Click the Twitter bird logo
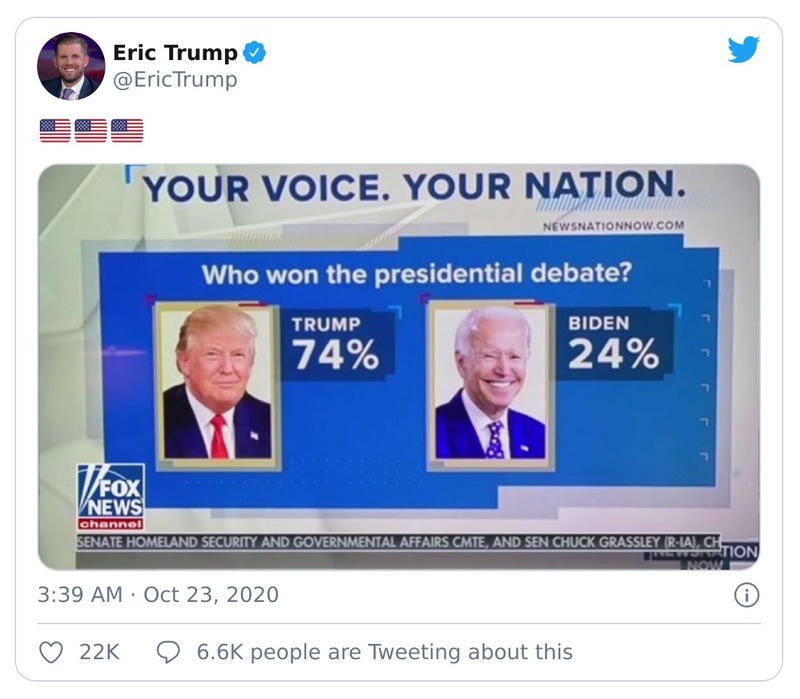 pos(744,48)
